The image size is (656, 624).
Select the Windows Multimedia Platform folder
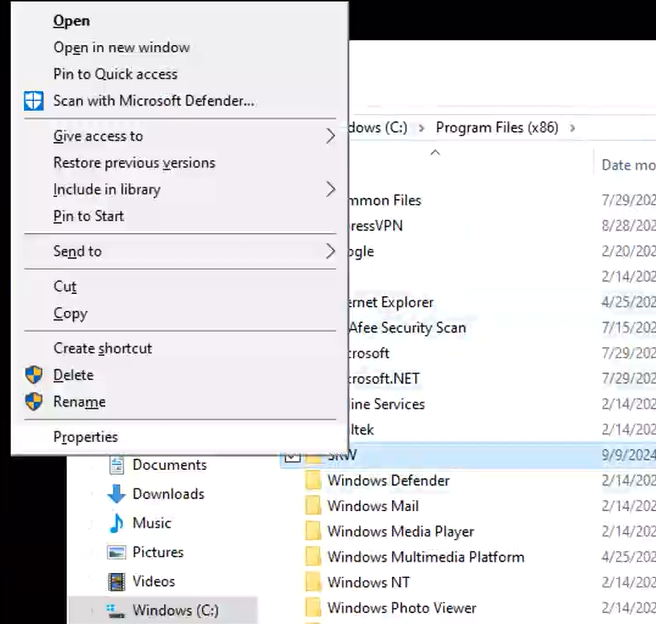pyautogui.click(x=426, y=558)
